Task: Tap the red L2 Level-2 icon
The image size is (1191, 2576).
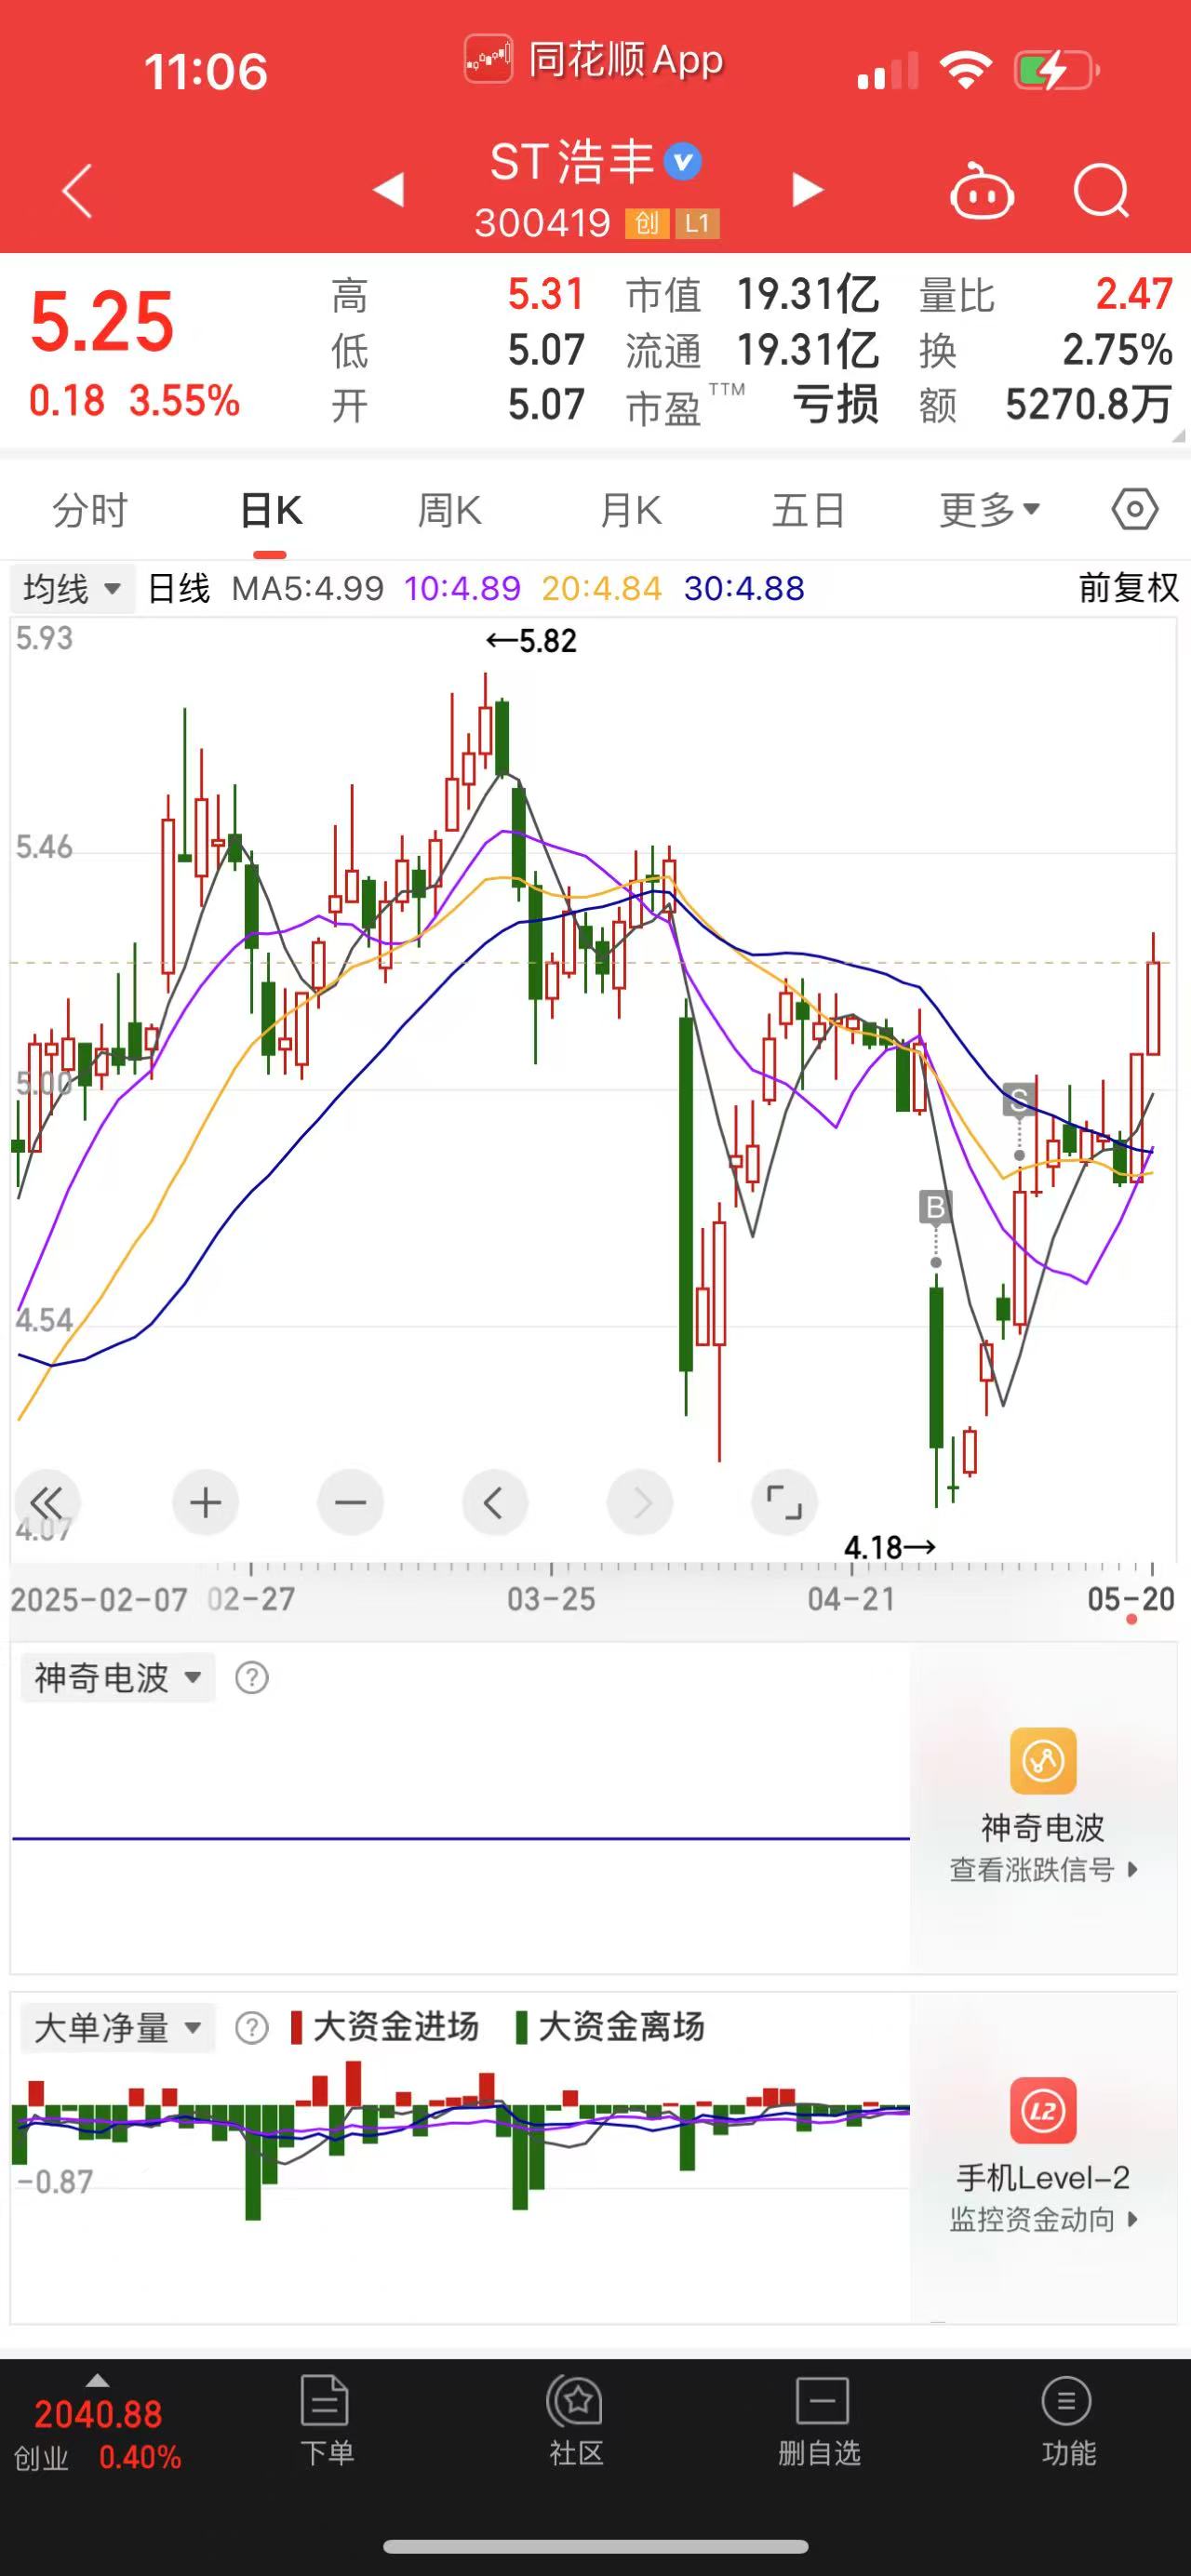Action: click(x=1043, y=2111)
